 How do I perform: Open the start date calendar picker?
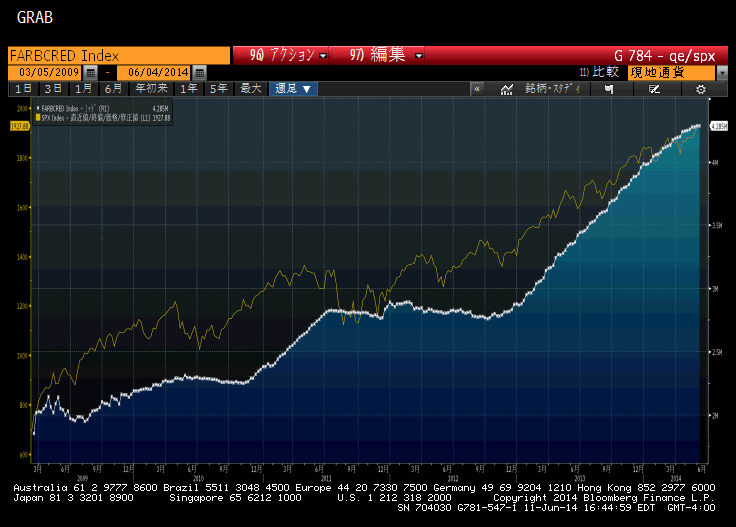coord(91,73)
